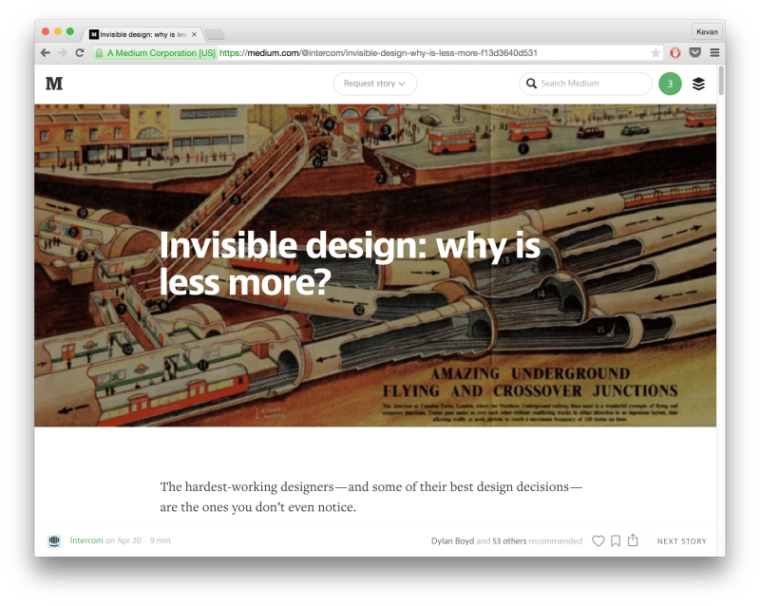The height and width of the screenshot is (606, 760).
Task: Open the Kevan profile switcher
Action: 706,32
